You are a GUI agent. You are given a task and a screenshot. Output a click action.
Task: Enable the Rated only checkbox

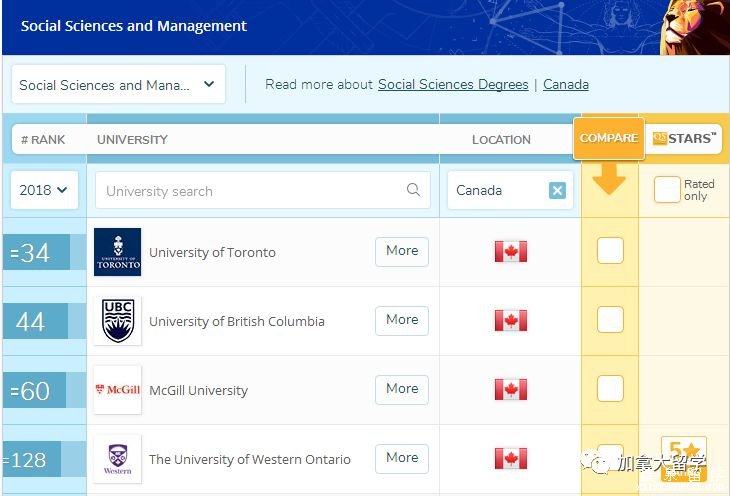pos(667,190)
